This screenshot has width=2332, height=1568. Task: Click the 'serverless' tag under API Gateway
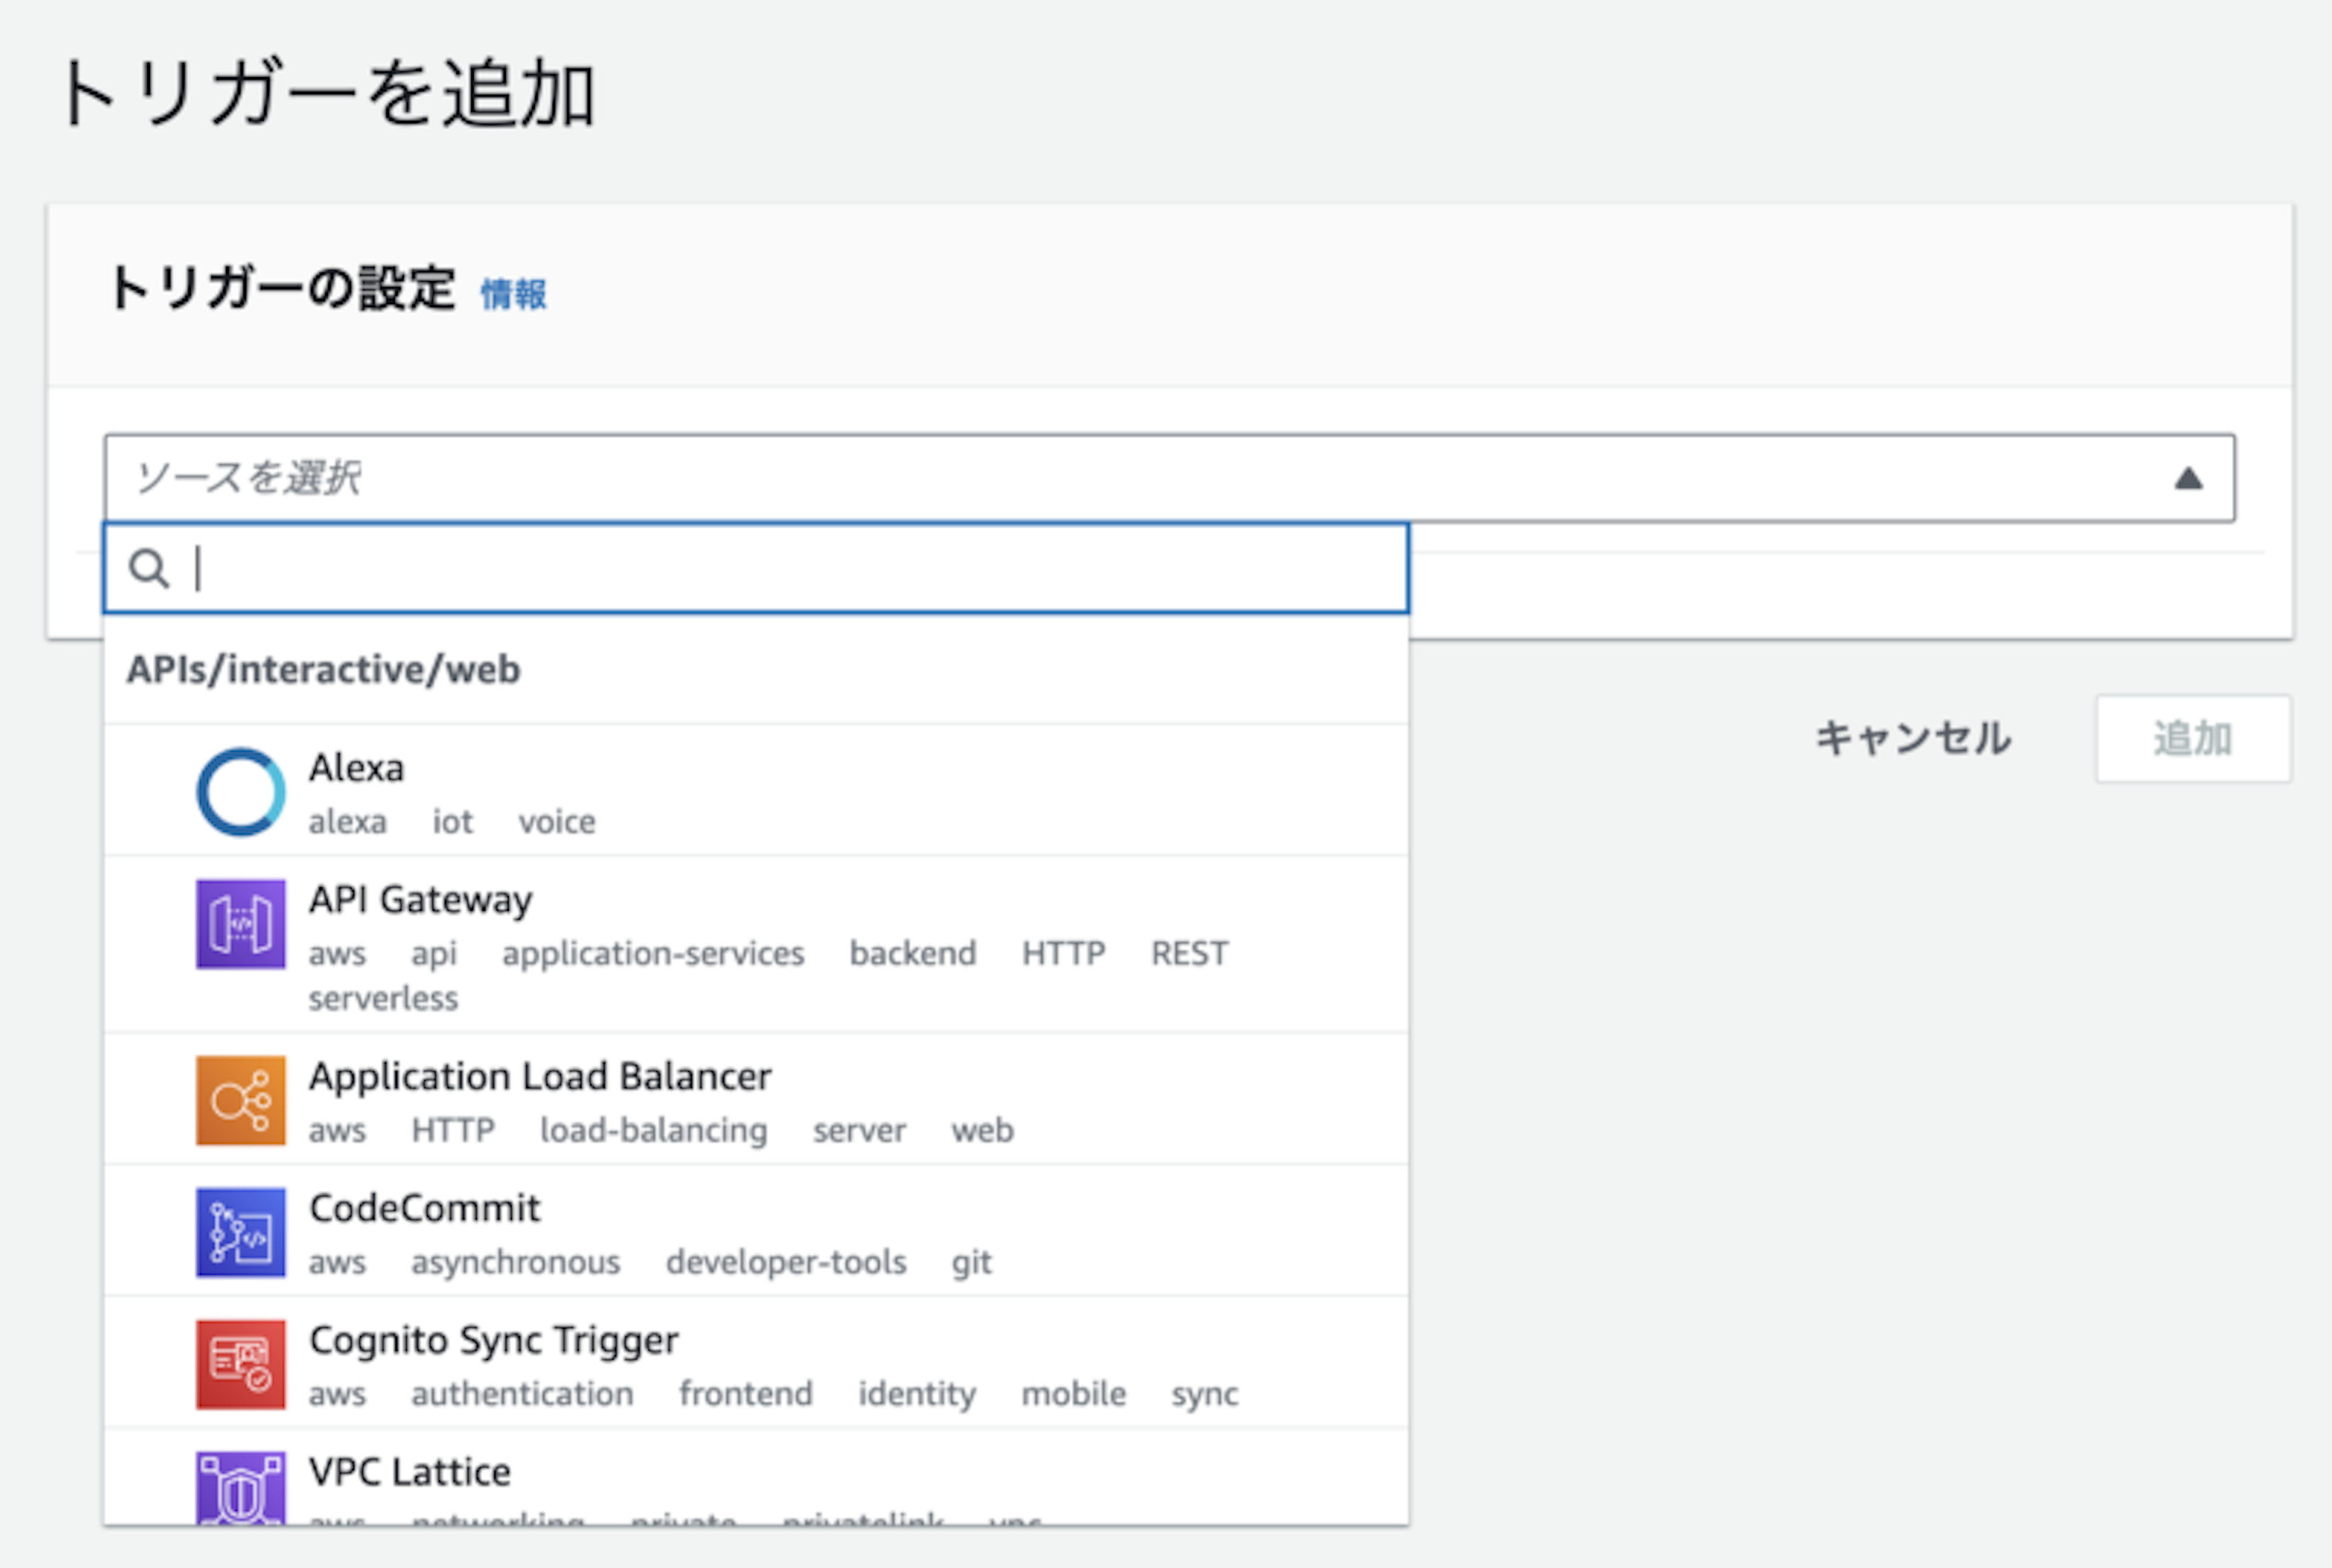(x=383, y=998)
